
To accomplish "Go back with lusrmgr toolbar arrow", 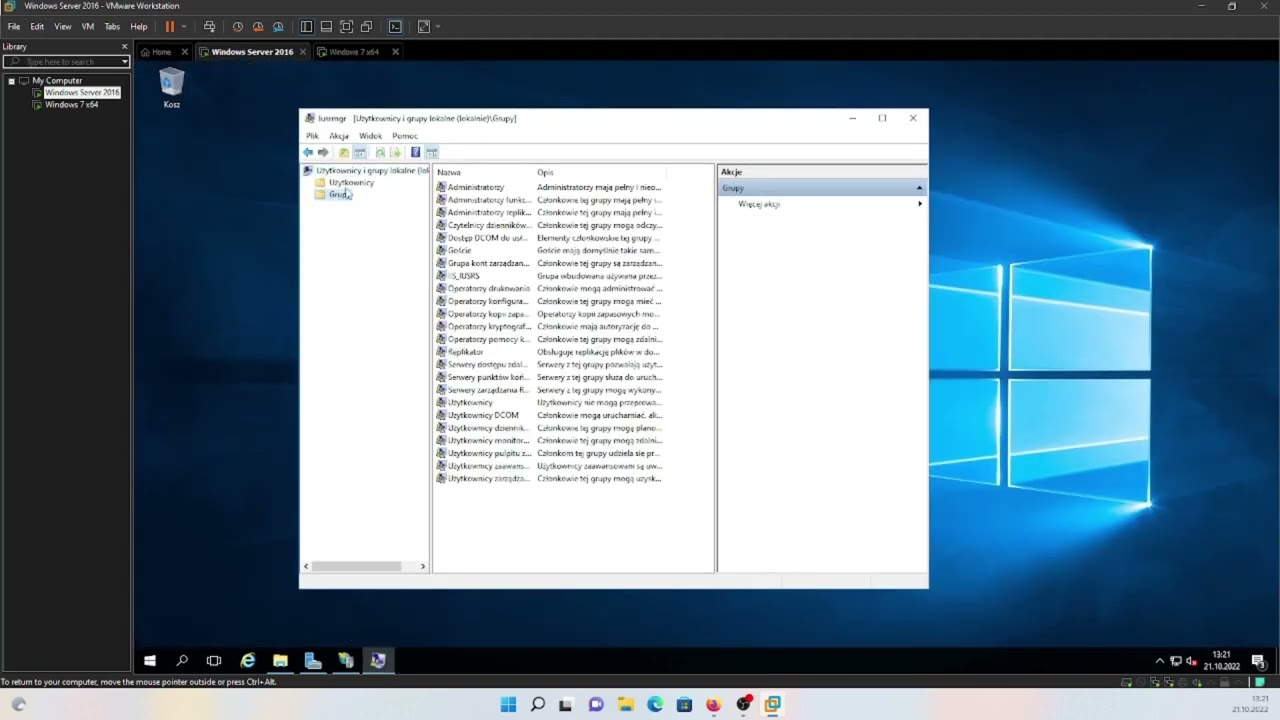I will tap(308, 152).
